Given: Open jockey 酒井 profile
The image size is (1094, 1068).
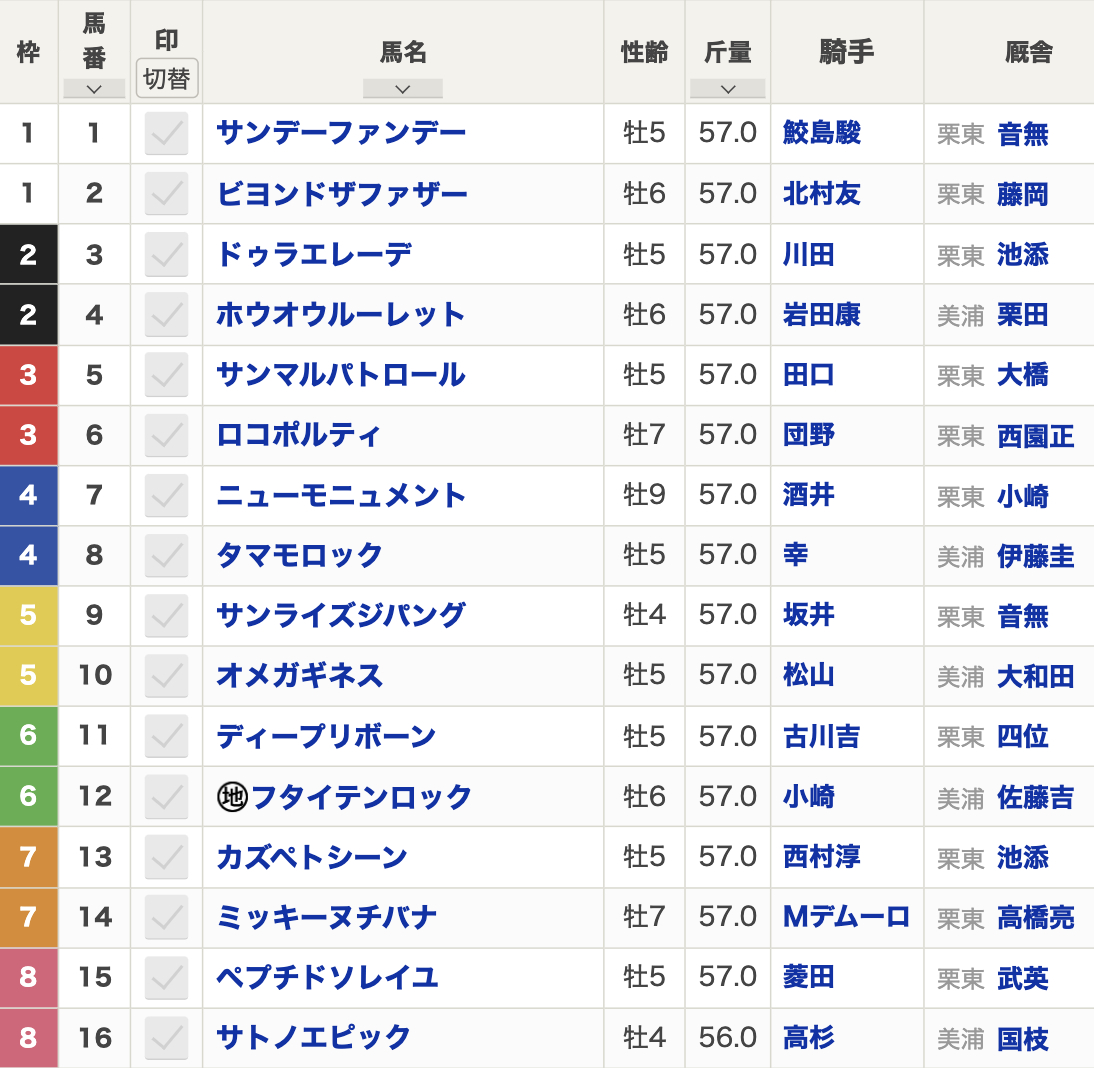Looking at the screenshot, I should [809, 495].
